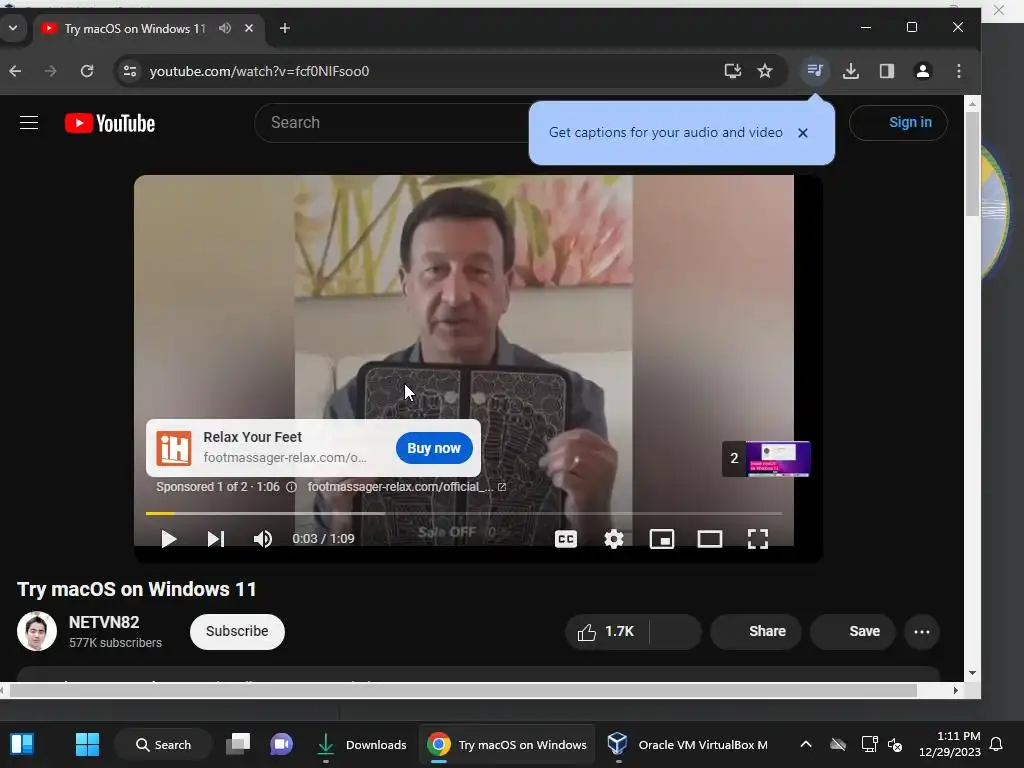Enter full screen mode
This screenshot has width=1024, height=768.
pos(758,539)
